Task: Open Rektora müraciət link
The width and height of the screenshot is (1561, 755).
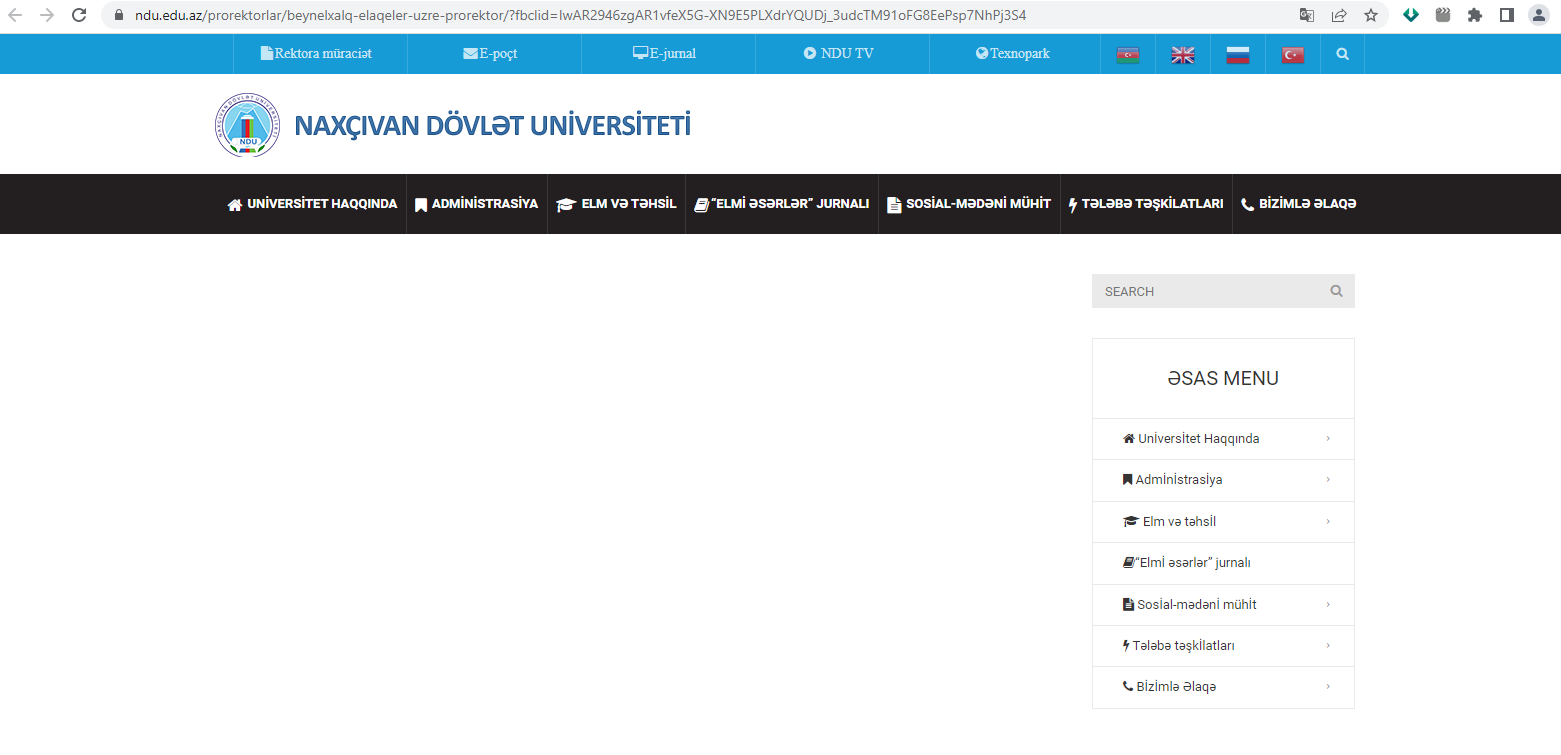Action: pos(316,54)
